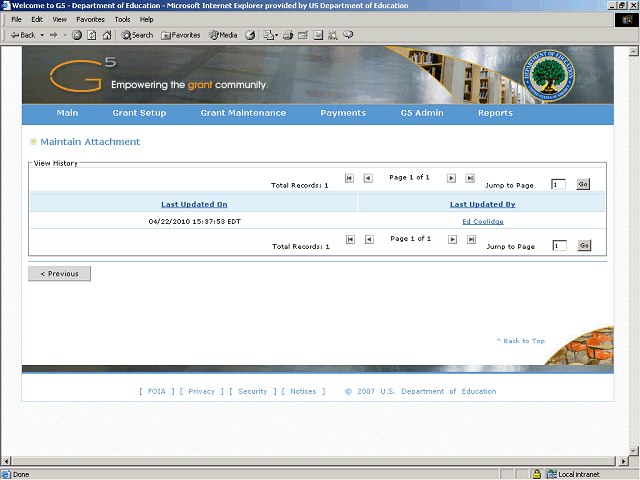Select the Grant Maintenance navigation tab
Image resolution: width=640 pixels, height=480 pixels.
point(243,113)
